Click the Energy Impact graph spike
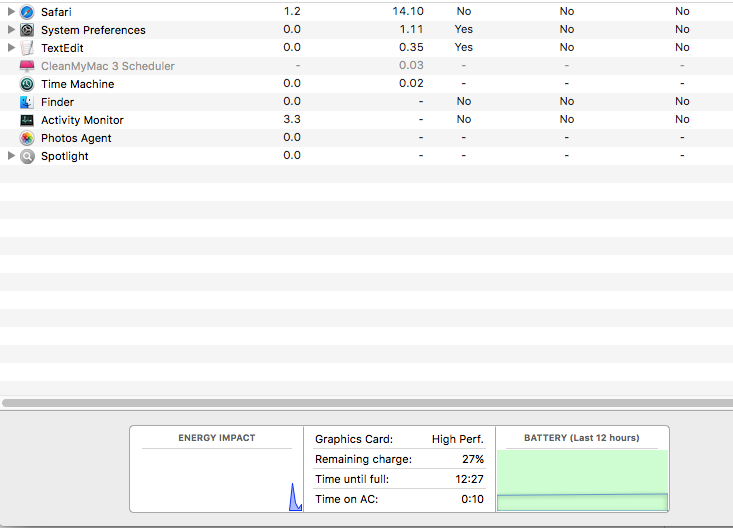This screenshot has height=528, width=733. tap(295, 498)
